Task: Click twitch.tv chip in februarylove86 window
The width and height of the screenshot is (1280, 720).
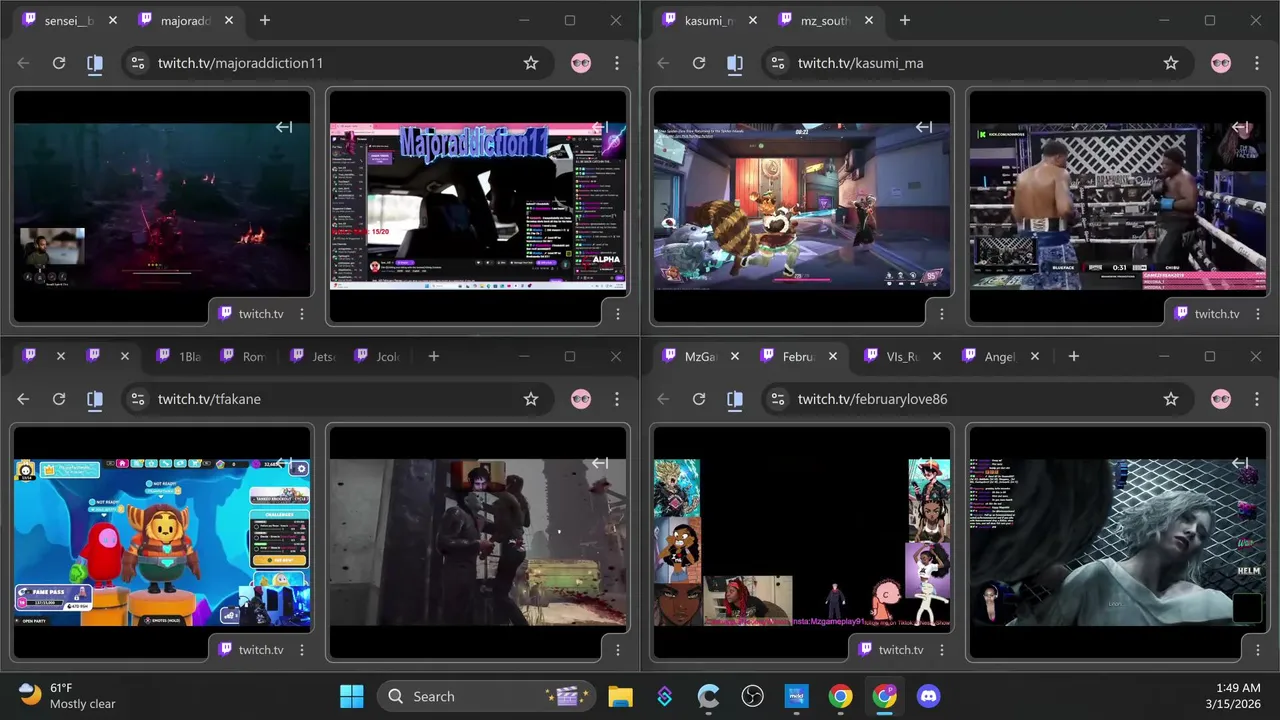Action: coord(890,650)
